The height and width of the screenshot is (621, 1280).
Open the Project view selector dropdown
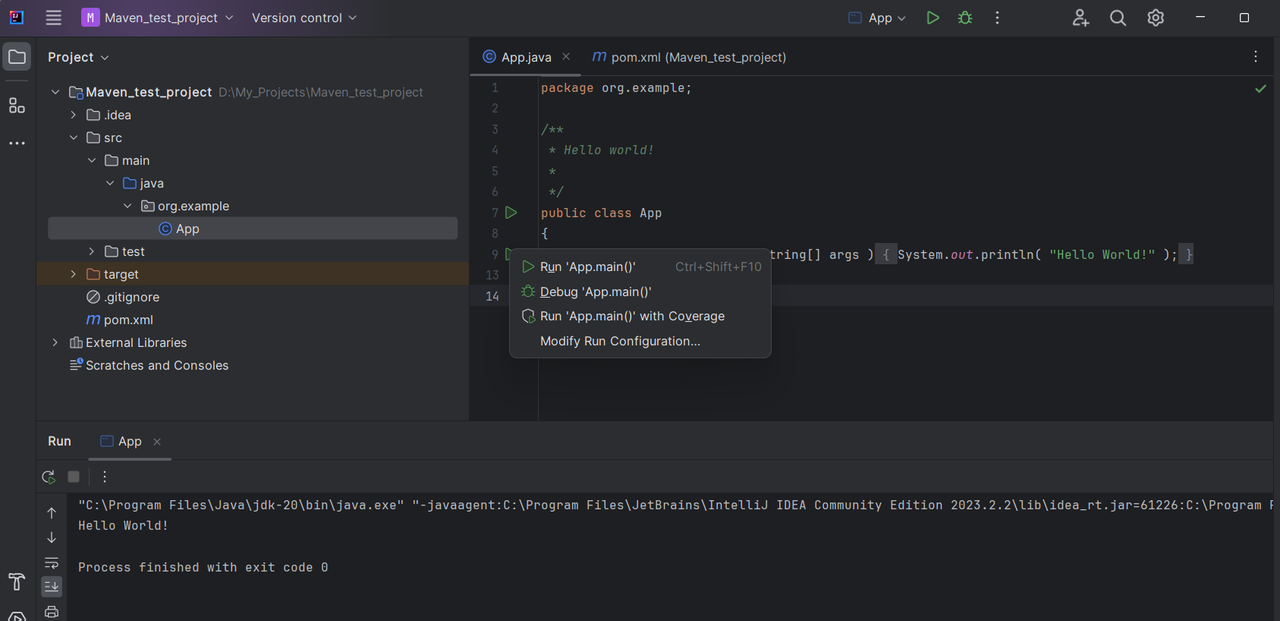[x=79, y=57]
